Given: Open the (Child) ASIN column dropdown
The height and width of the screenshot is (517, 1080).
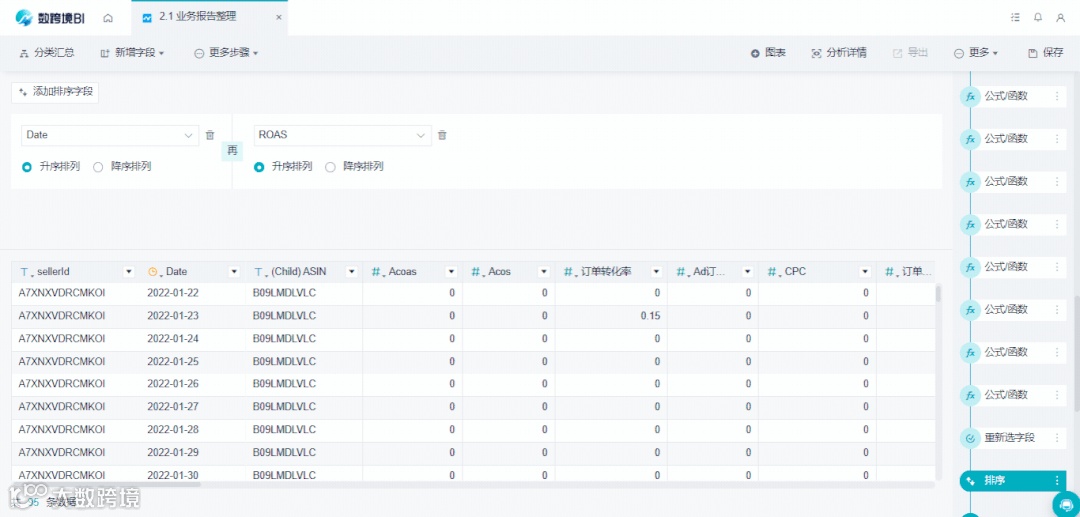Looking at the screenshot, I should coord(351,272).
